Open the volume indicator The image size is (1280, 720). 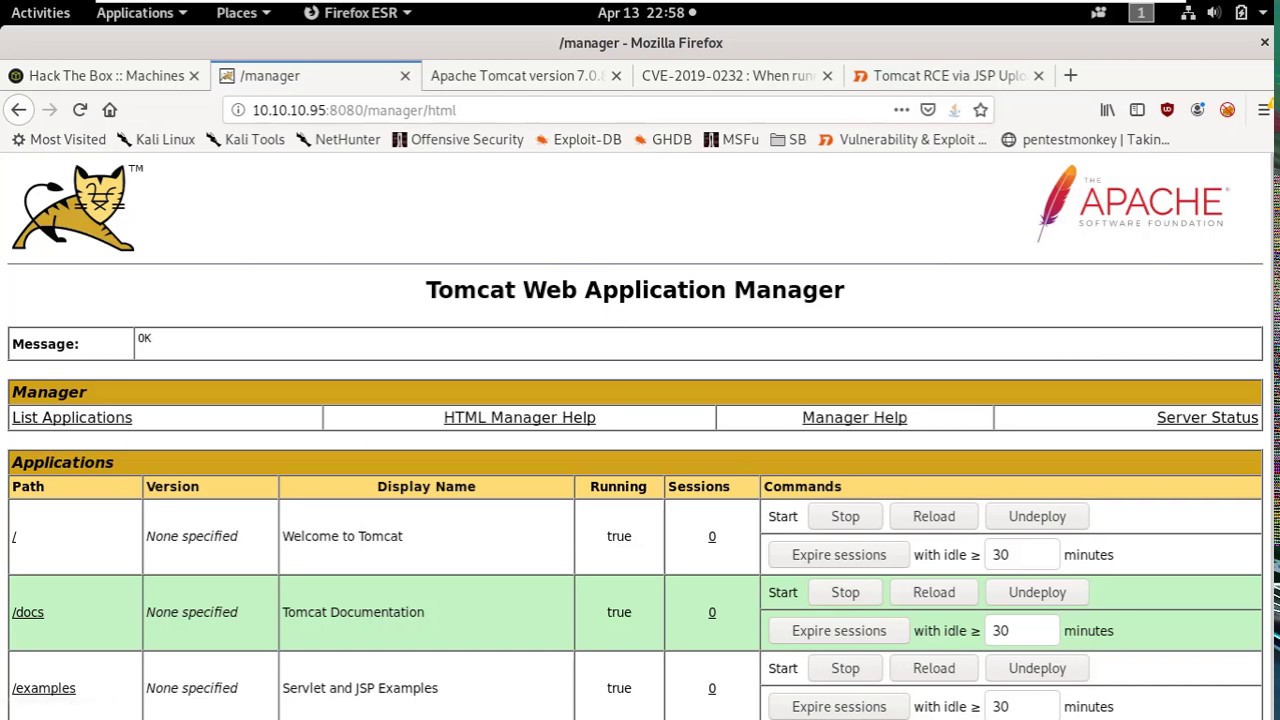tap(1214, 13)
